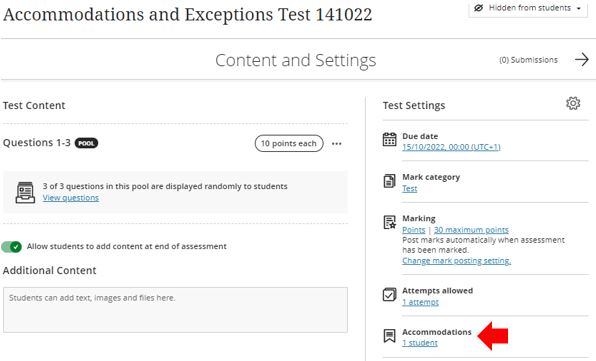Click the Post marks automatically description text
The image size is (596, 361).
point(483,245)
